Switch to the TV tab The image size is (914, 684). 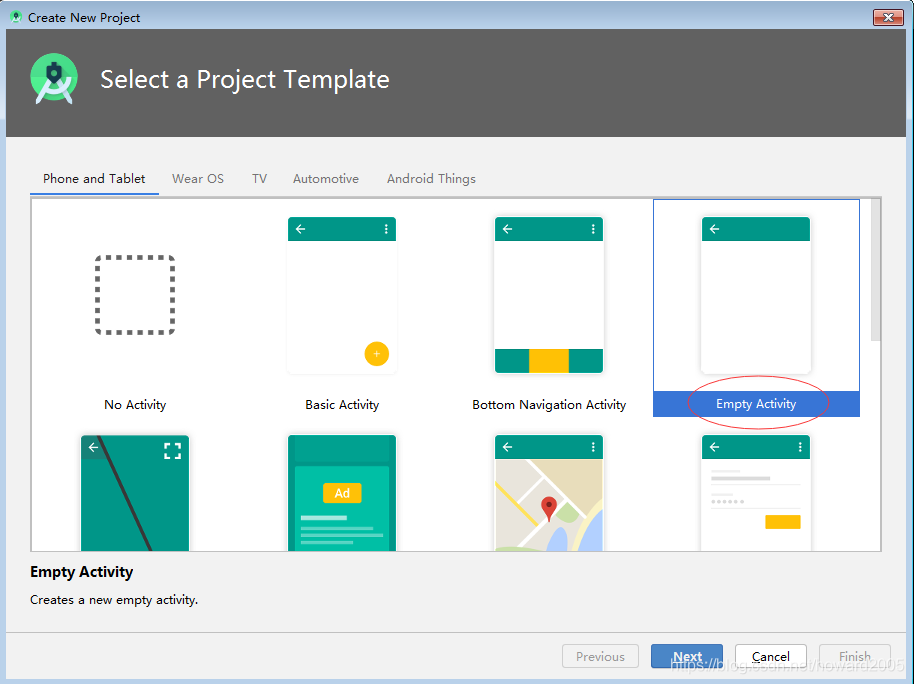click(259, 179)
